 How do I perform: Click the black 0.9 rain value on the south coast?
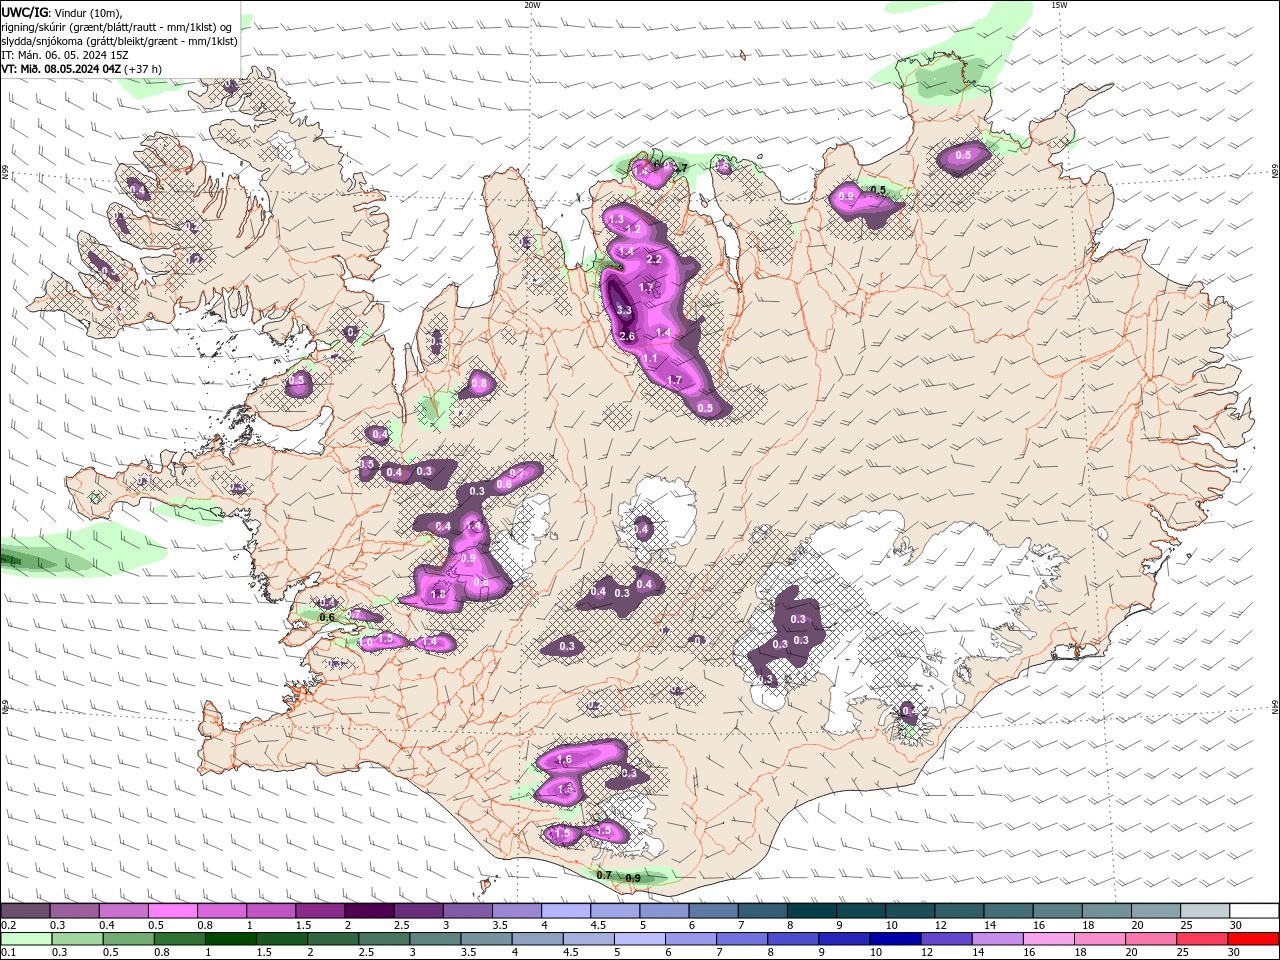pyautogui.click(x=633, y=878)
